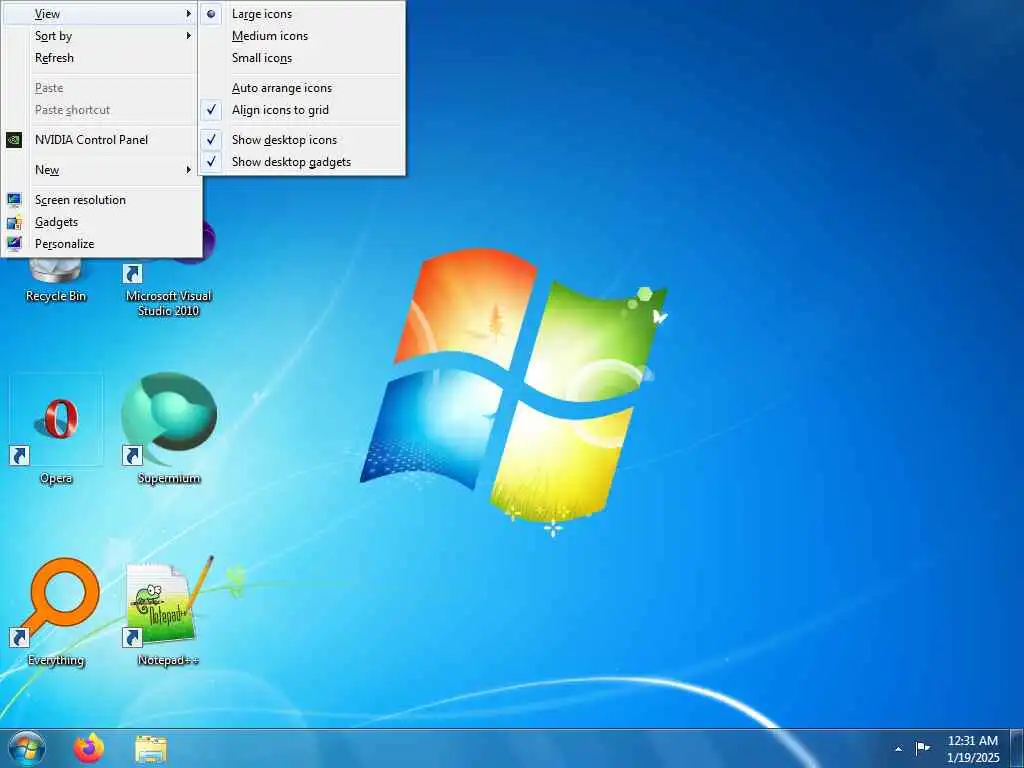The height and width of the screenshot is (768, 1024).
Task: Open the Windows Start orb
Action: coord(27,748)
